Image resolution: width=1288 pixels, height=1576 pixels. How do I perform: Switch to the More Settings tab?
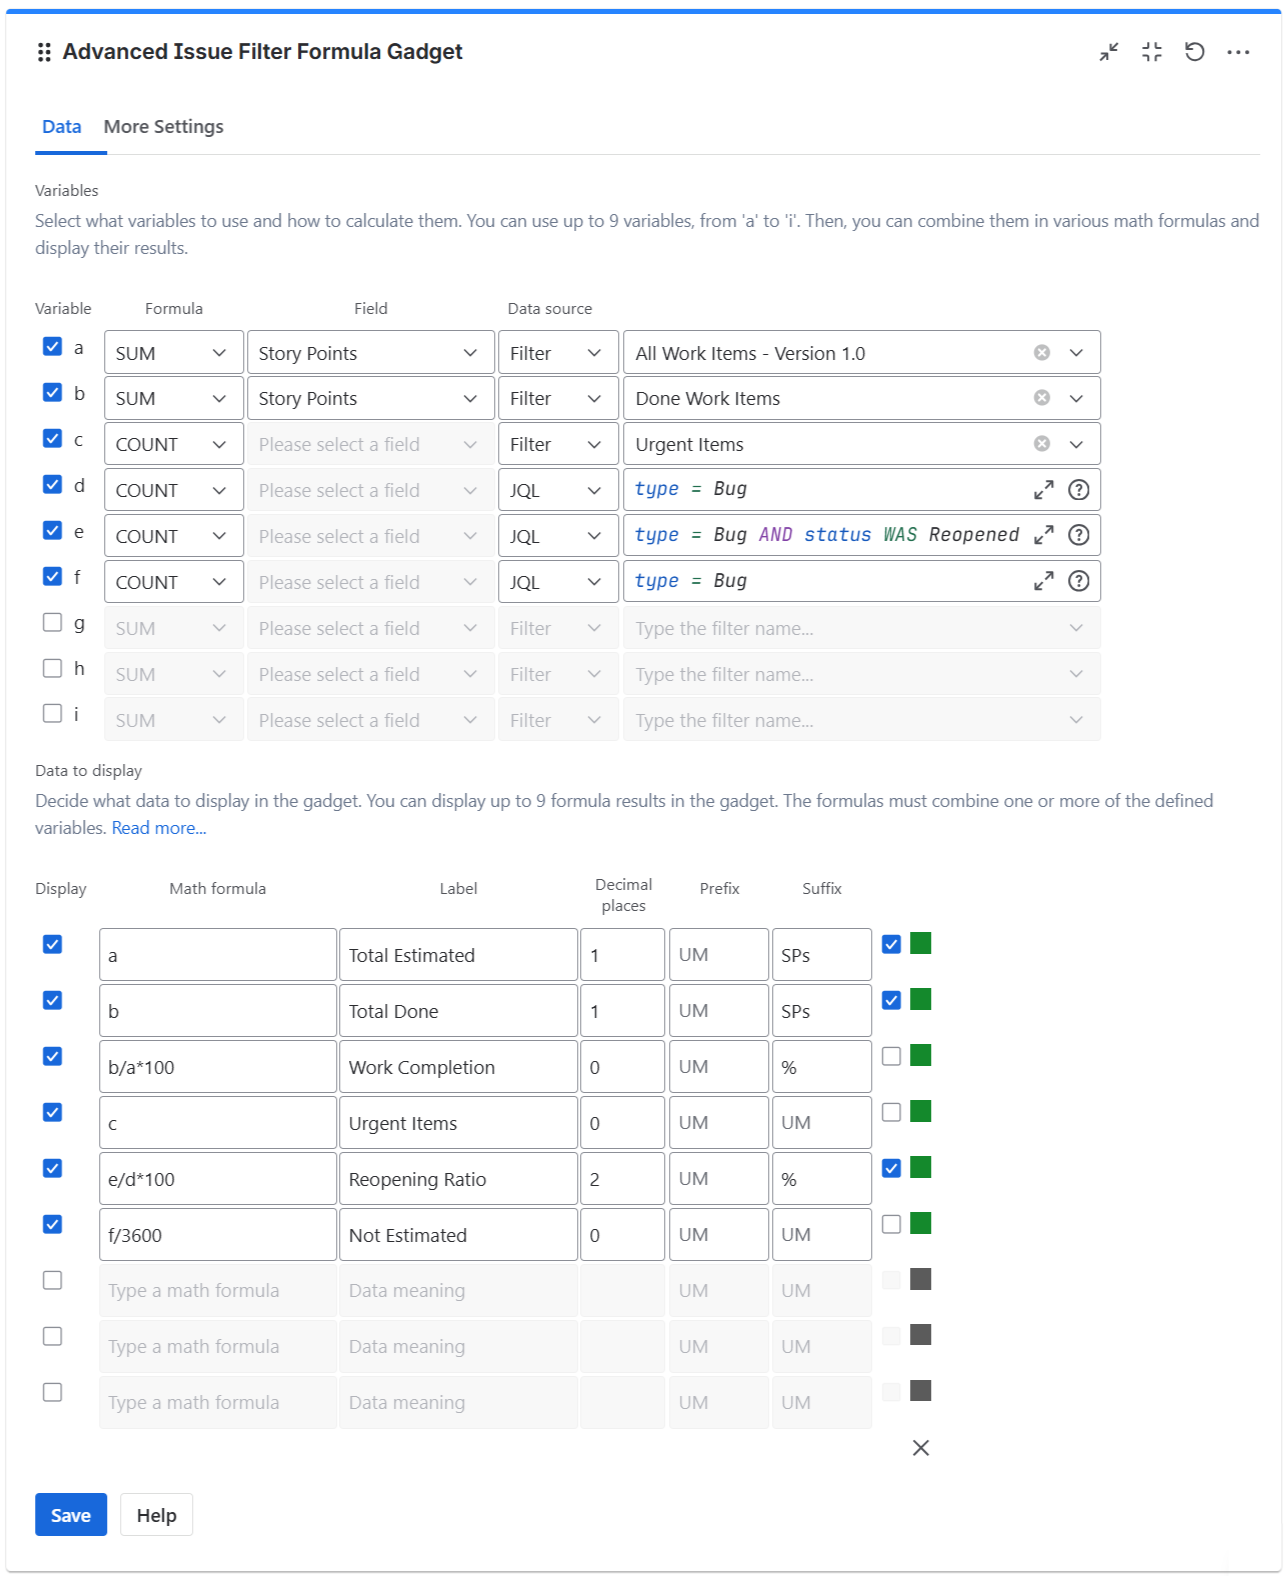point(164,127)
